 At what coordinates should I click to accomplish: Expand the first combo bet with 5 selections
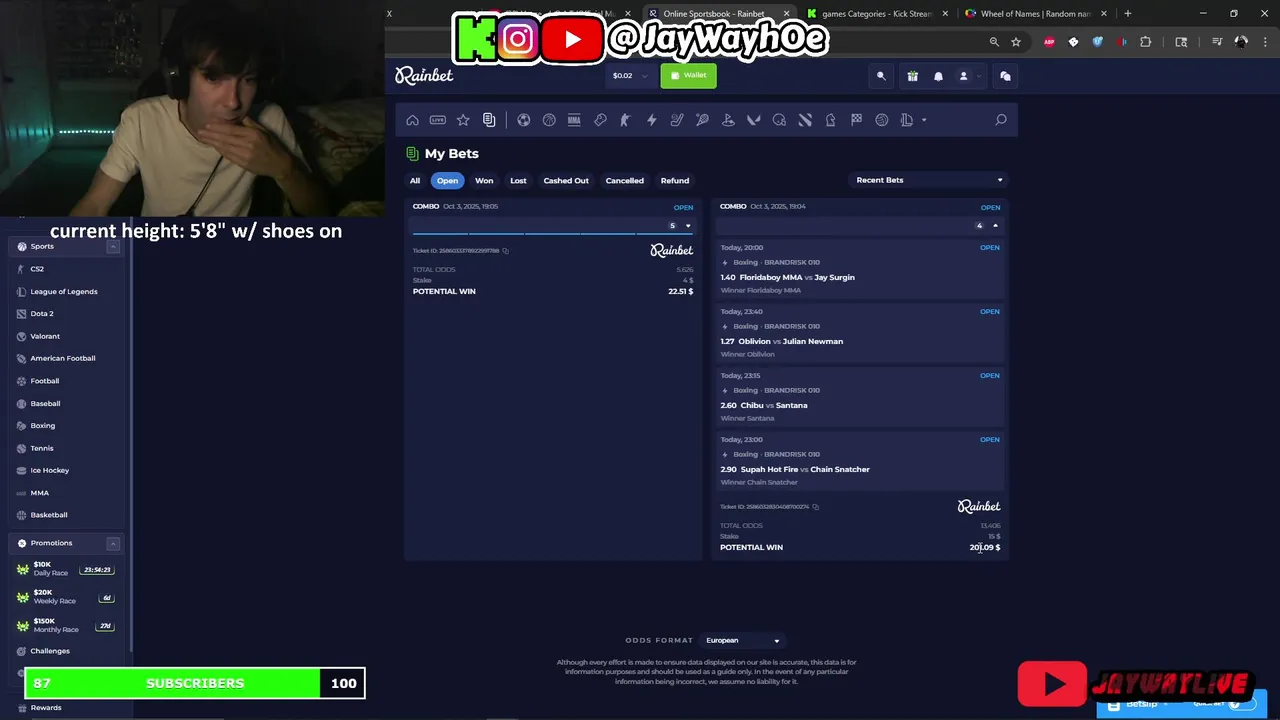pyautogui.click(x=688, y=226)
